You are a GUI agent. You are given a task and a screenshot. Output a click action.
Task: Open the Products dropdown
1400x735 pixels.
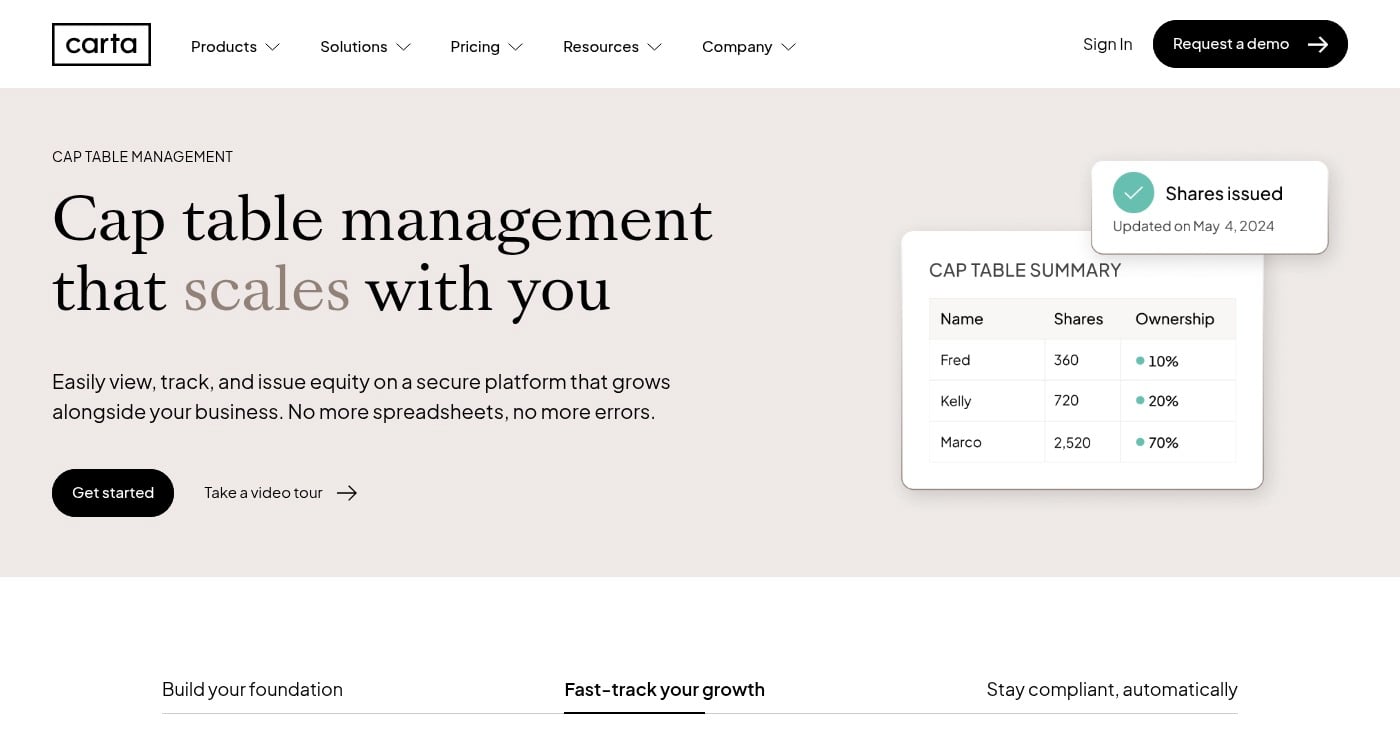click(235, 46)
